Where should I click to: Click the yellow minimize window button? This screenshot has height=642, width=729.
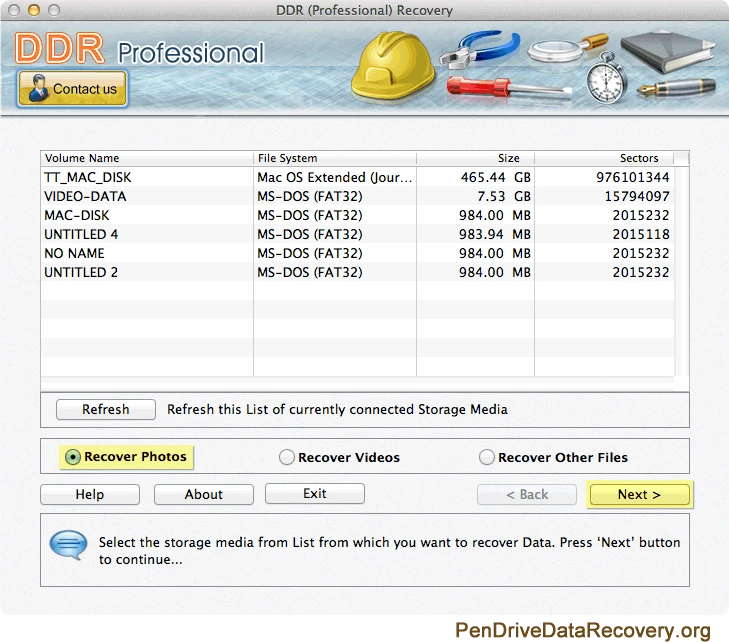pyautogui.click(x=33, y=10)
